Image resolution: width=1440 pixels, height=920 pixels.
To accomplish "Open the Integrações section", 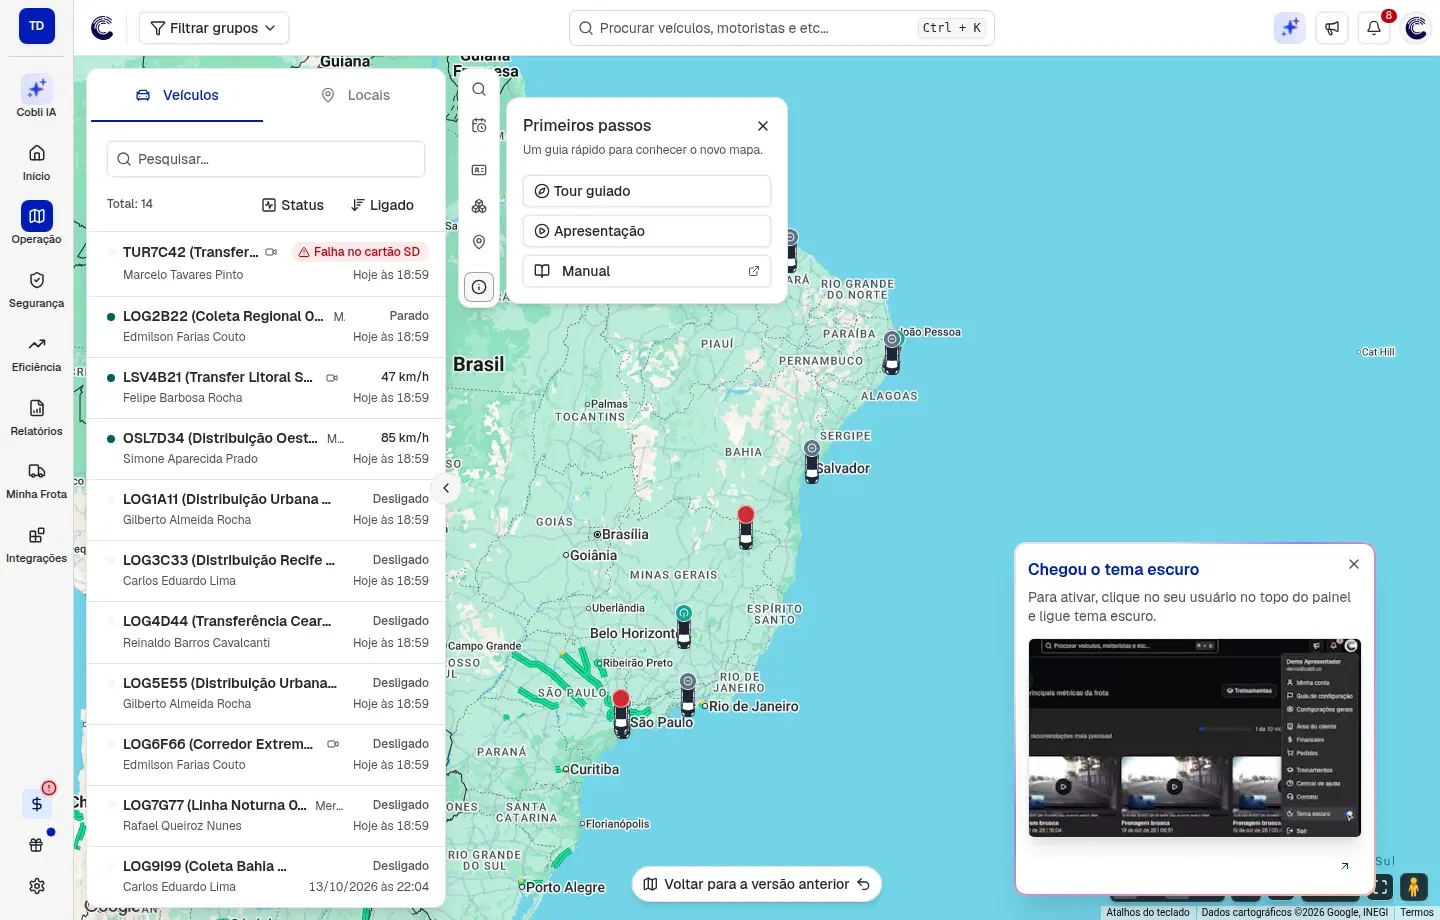I will (36, 544).
